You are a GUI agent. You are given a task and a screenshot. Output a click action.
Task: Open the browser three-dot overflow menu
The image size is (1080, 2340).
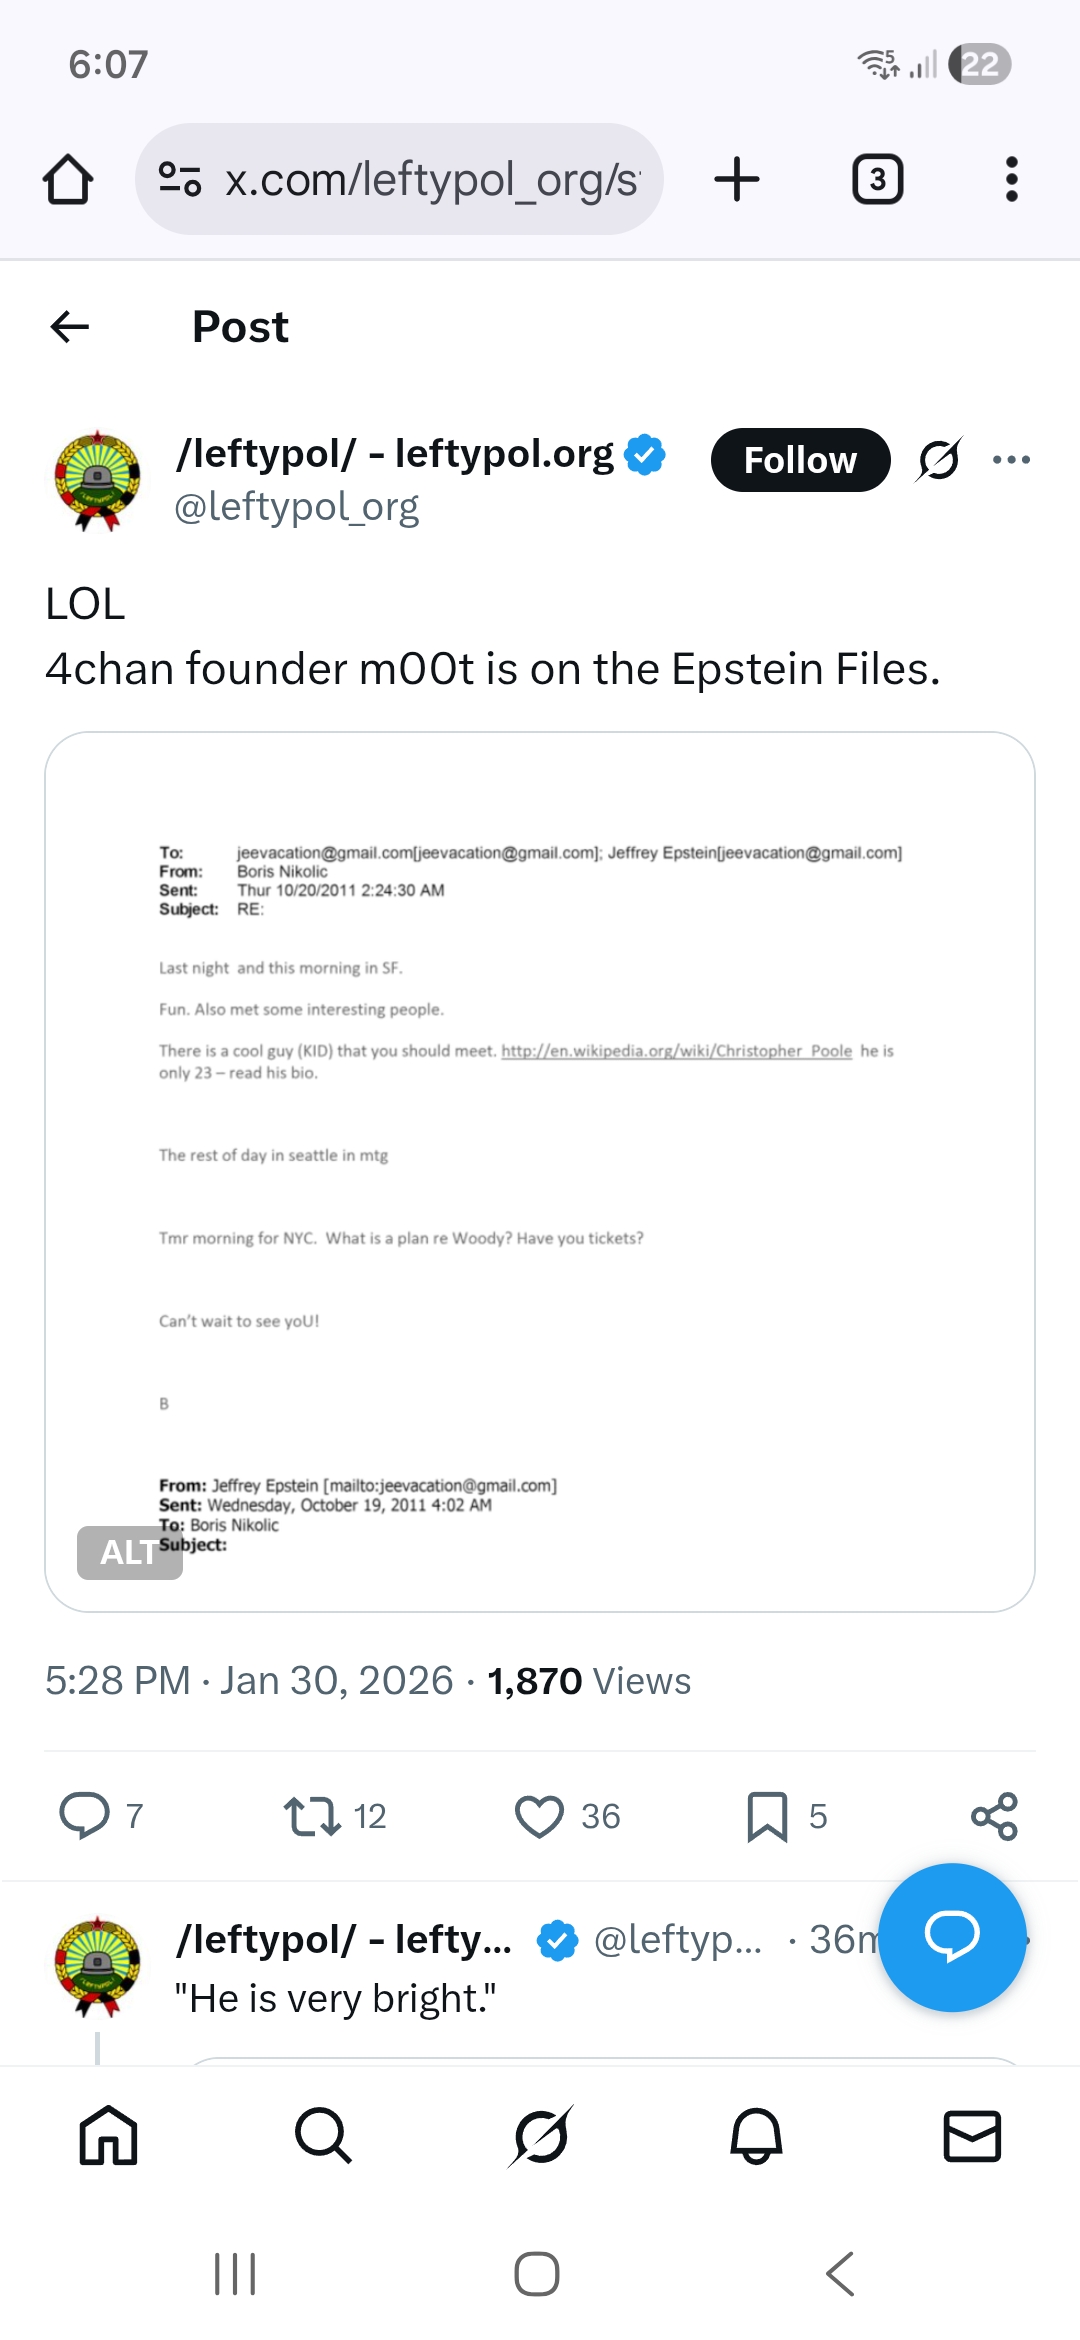coord(1011,180)
